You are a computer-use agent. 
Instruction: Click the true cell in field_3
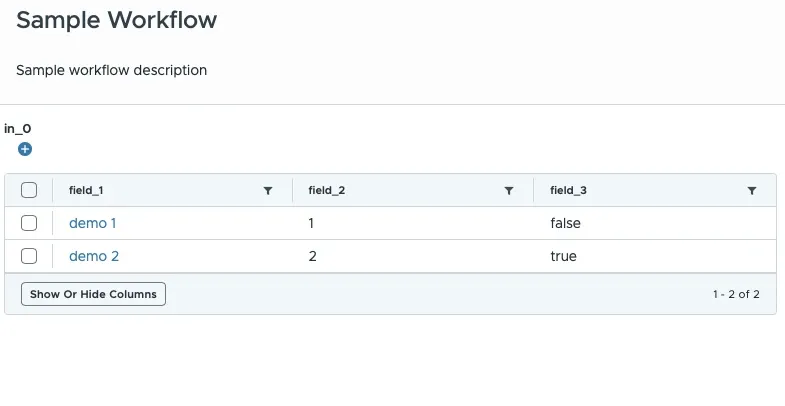click(x=563, y=256)
